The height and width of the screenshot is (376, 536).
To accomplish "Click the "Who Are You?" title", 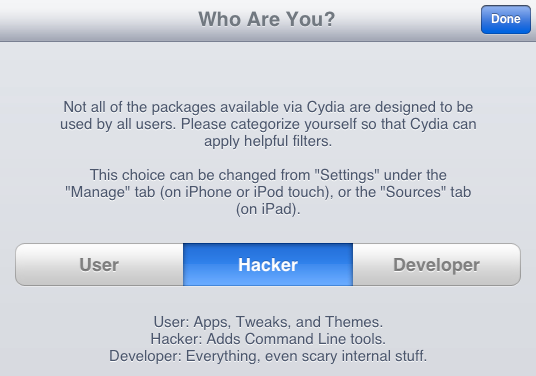I will (267, 19).
